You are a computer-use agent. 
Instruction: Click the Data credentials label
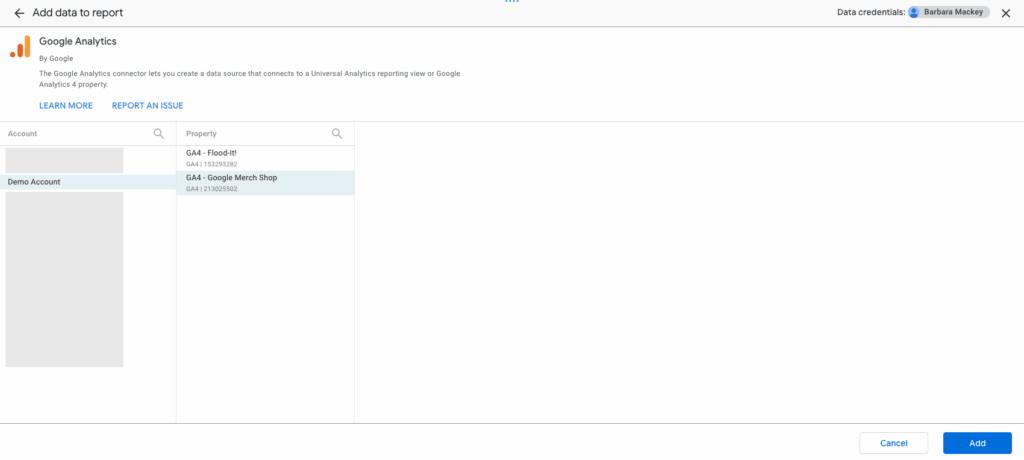pos(870,13)
